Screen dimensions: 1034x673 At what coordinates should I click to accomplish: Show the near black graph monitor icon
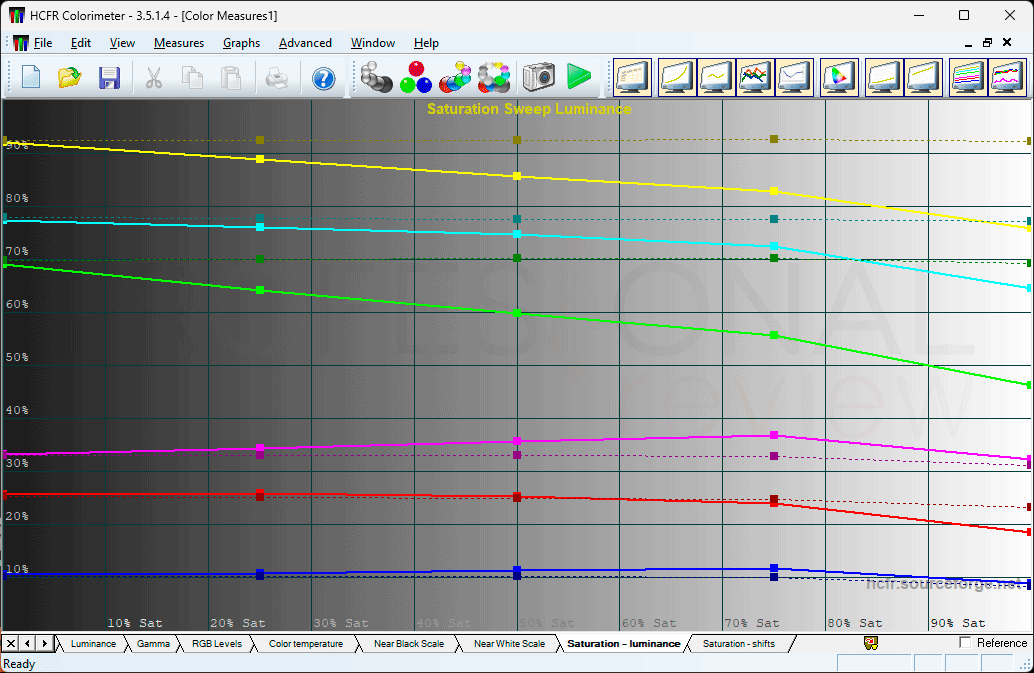click(884, 77)
